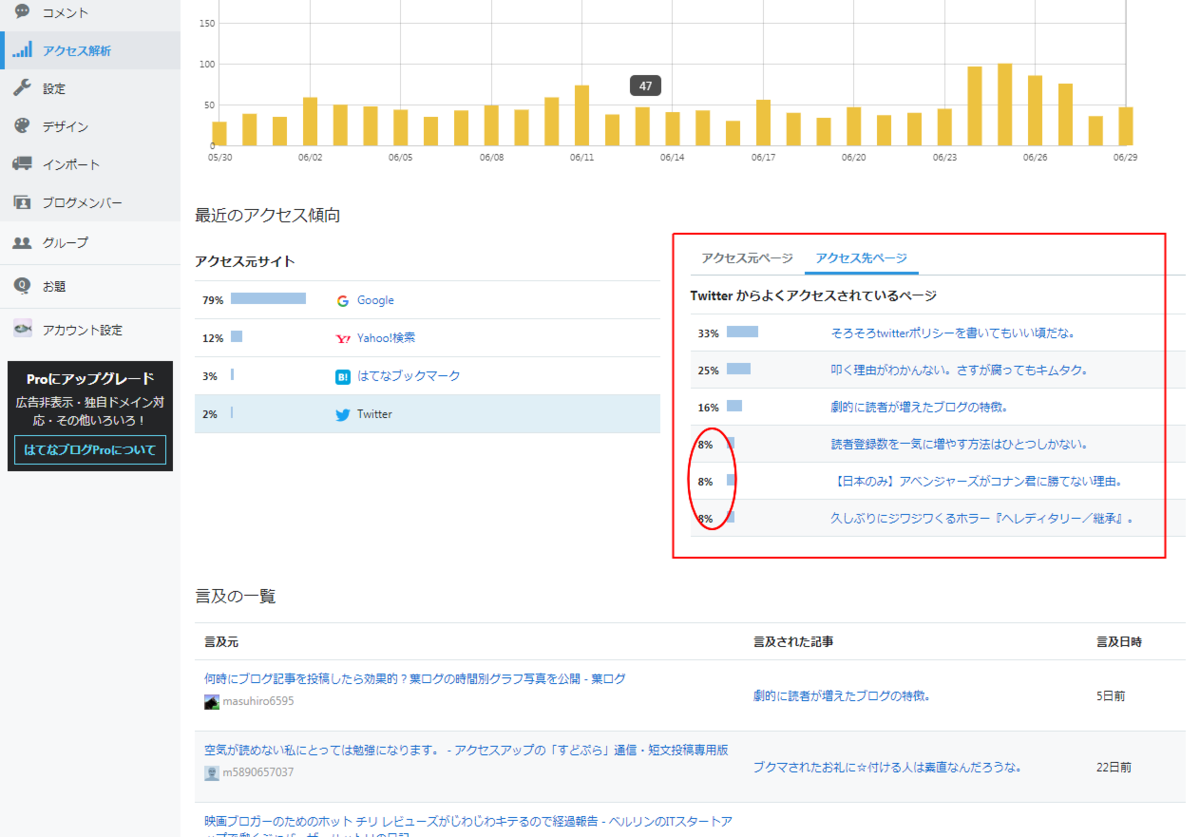Open ブクマされたお礼に☆付ける人 article link
Image resolution: width=1200 pixels, height=837 pixels.
click(x=887, y=767)
